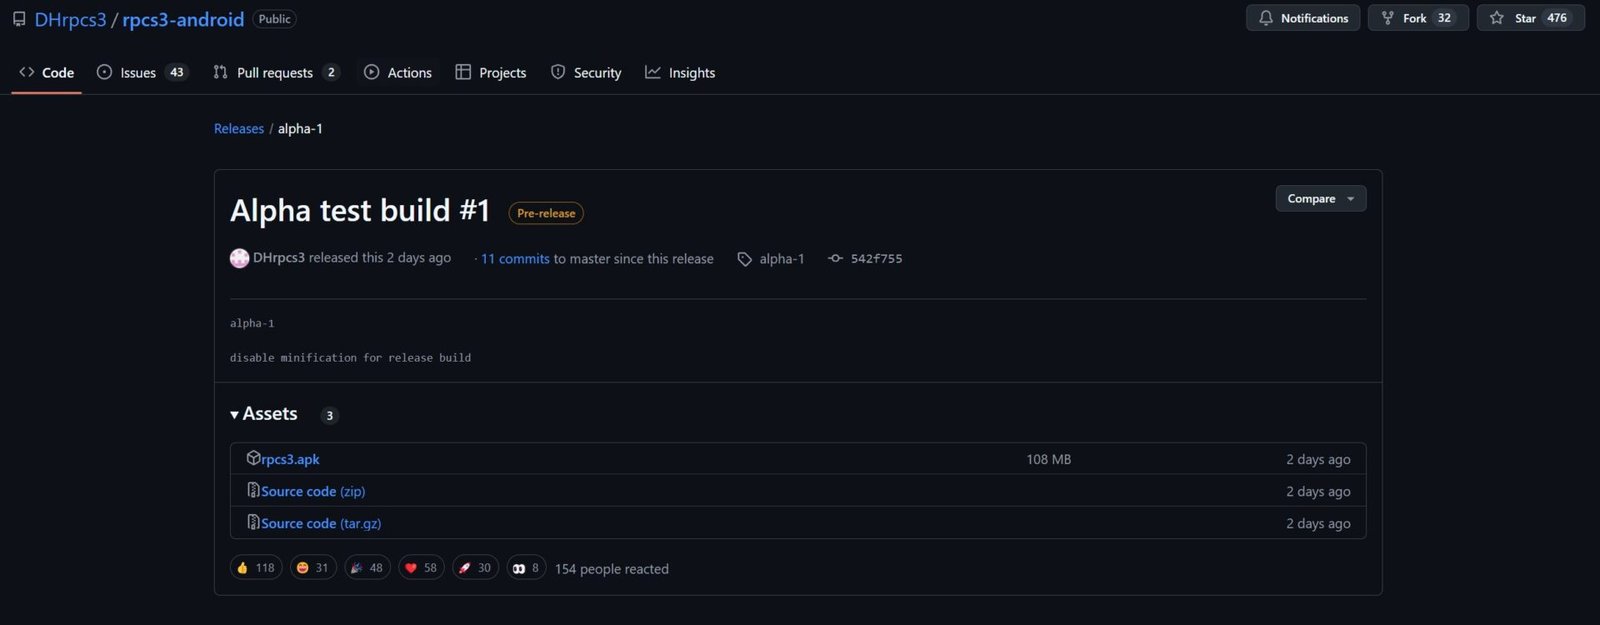Click '154 people reacted' text
1600x625 pixels.
click(x=612, y=569)
